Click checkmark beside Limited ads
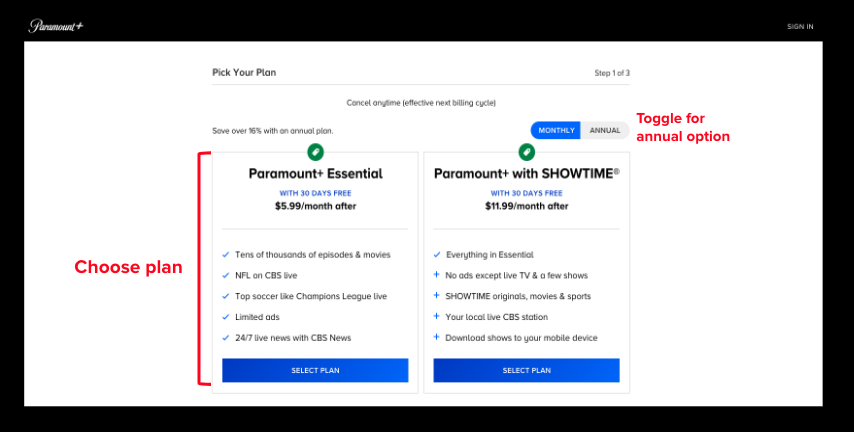Viewport: 854px width, 432px height. pyautogui.click(x=226, y=317)
